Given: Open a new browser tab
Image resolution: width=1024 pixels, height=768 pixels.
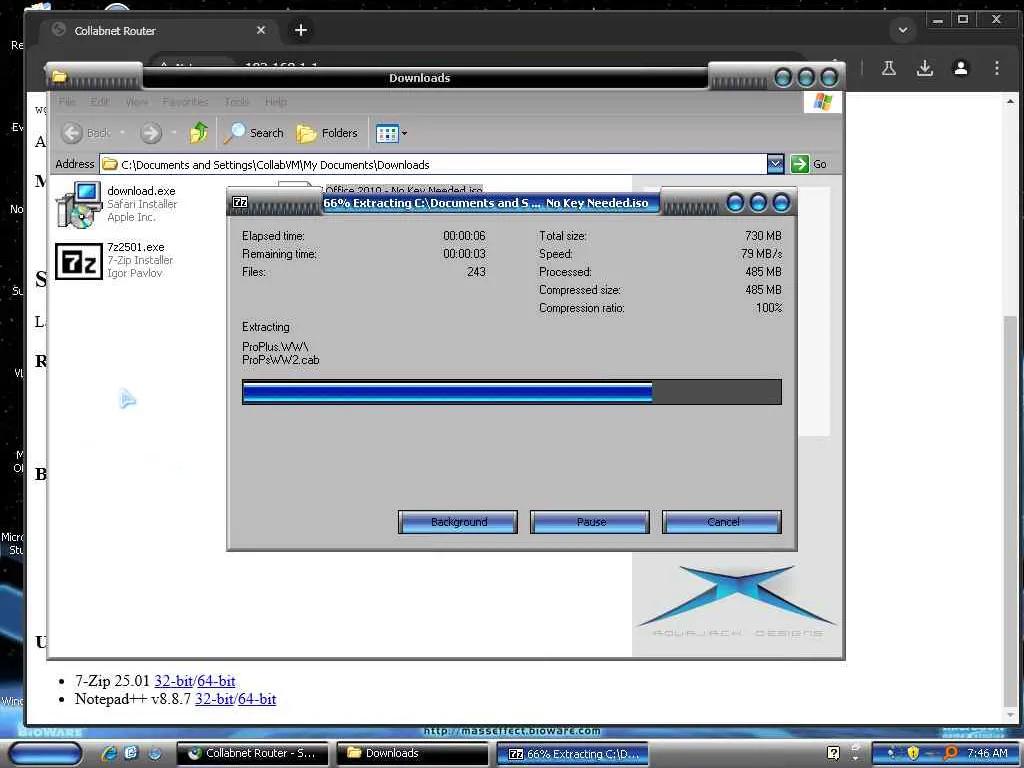Looking at the screenshot, I should coord(300,30).
